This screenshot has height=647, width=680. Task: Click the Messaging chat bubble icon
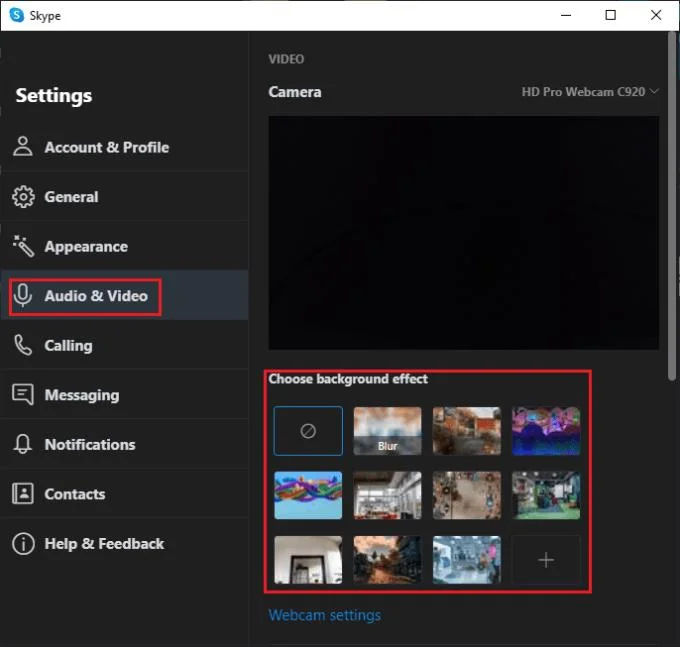23,394
